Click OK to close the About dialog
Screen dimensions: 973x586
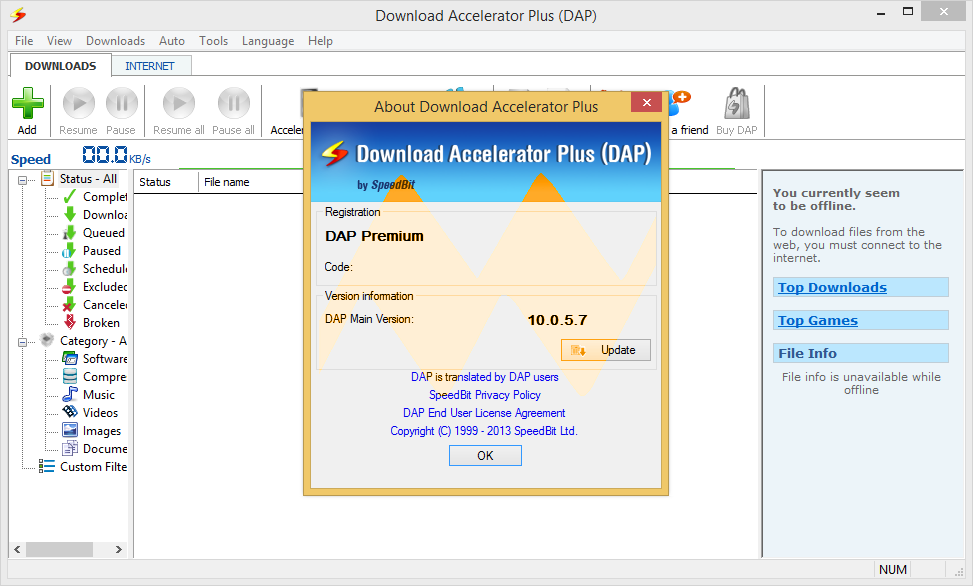click(485, 456)
